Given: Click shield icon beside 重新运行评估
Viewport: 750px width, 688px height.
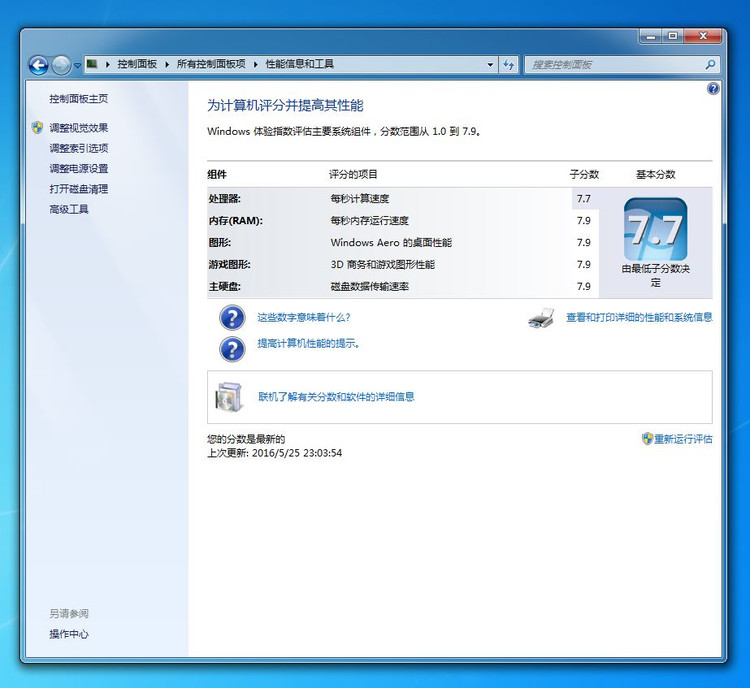Looking at the screenshot, I should (x=647, y=439).
